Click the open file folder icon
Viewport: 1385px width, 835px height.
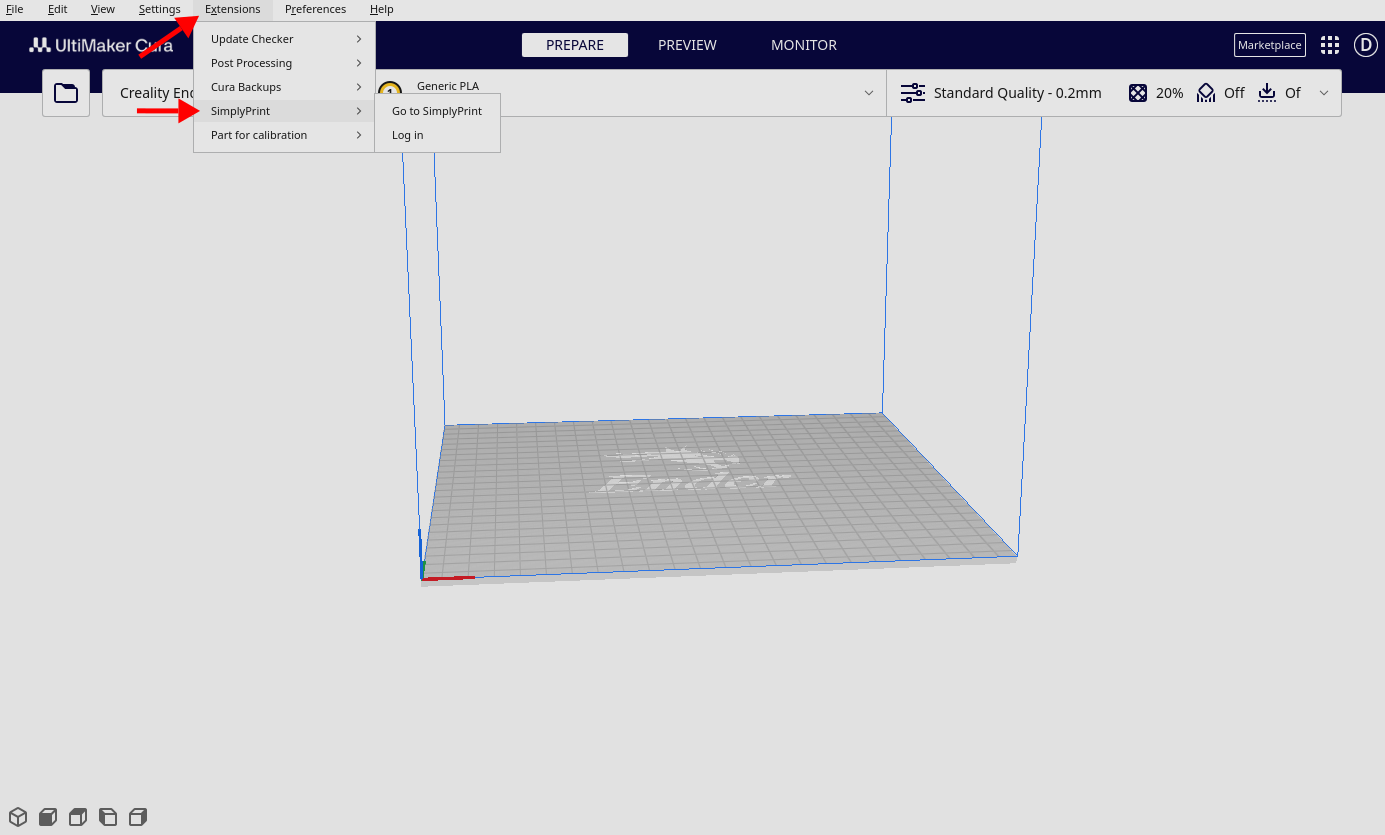coord(66,93)
